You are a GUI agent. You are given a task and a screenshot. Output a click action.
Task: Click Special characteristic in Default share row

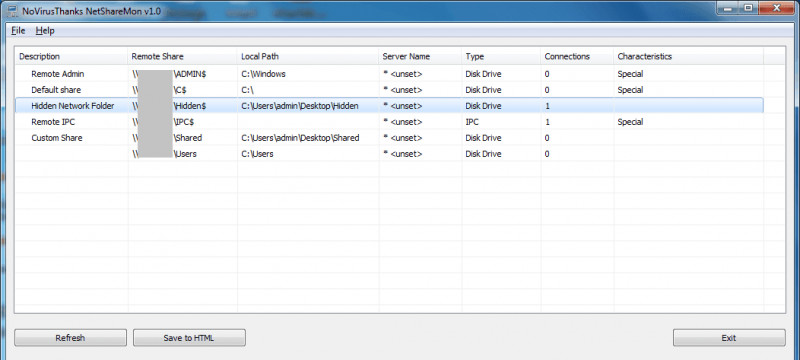click(x=630, y=90)
